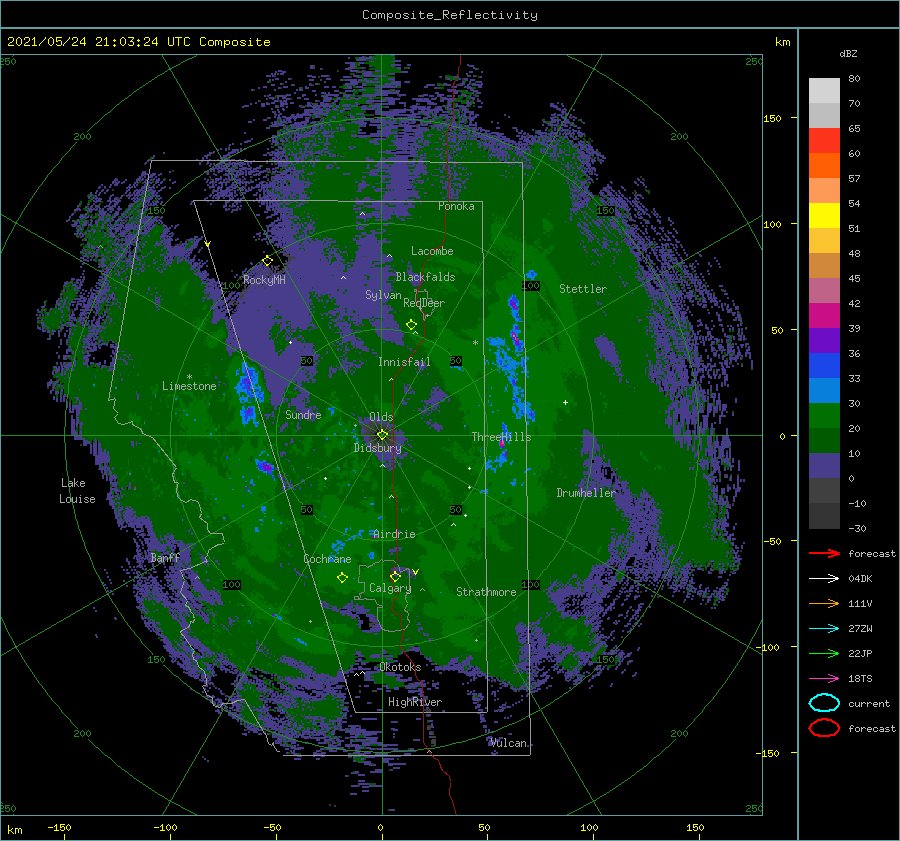
Task: Select the slate purple swatch between 10 and 0
Action: [824, 466]
